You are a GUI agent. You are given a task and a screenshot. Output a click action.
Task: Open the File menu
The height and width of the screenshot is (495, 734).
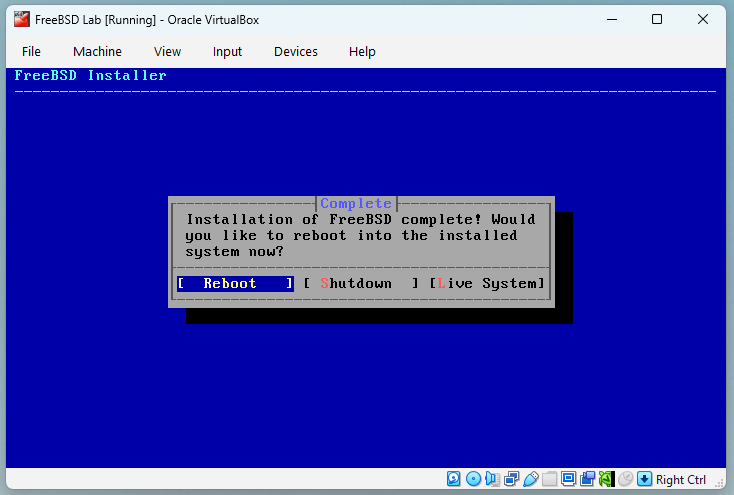click(31, 52)
